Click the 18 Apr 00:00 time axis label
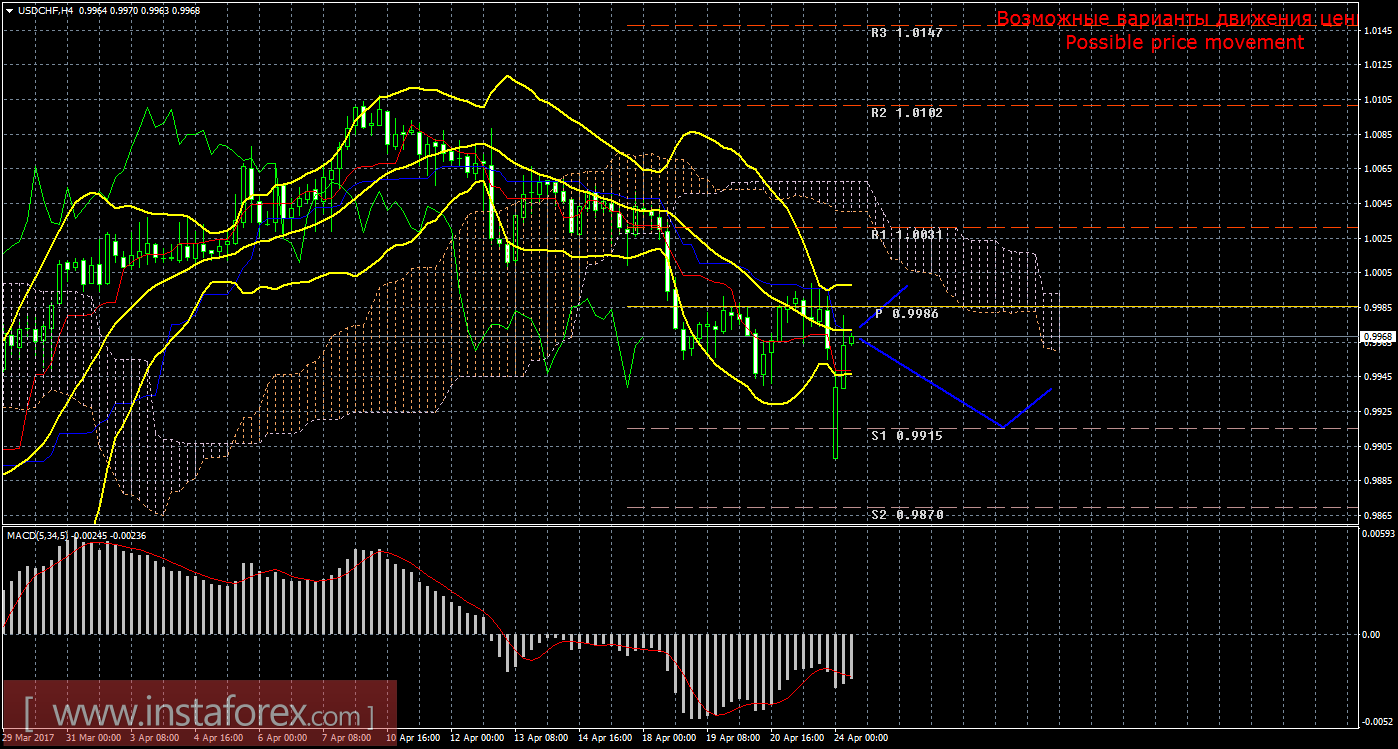The image size is (1398, 749). coord(669,737)
